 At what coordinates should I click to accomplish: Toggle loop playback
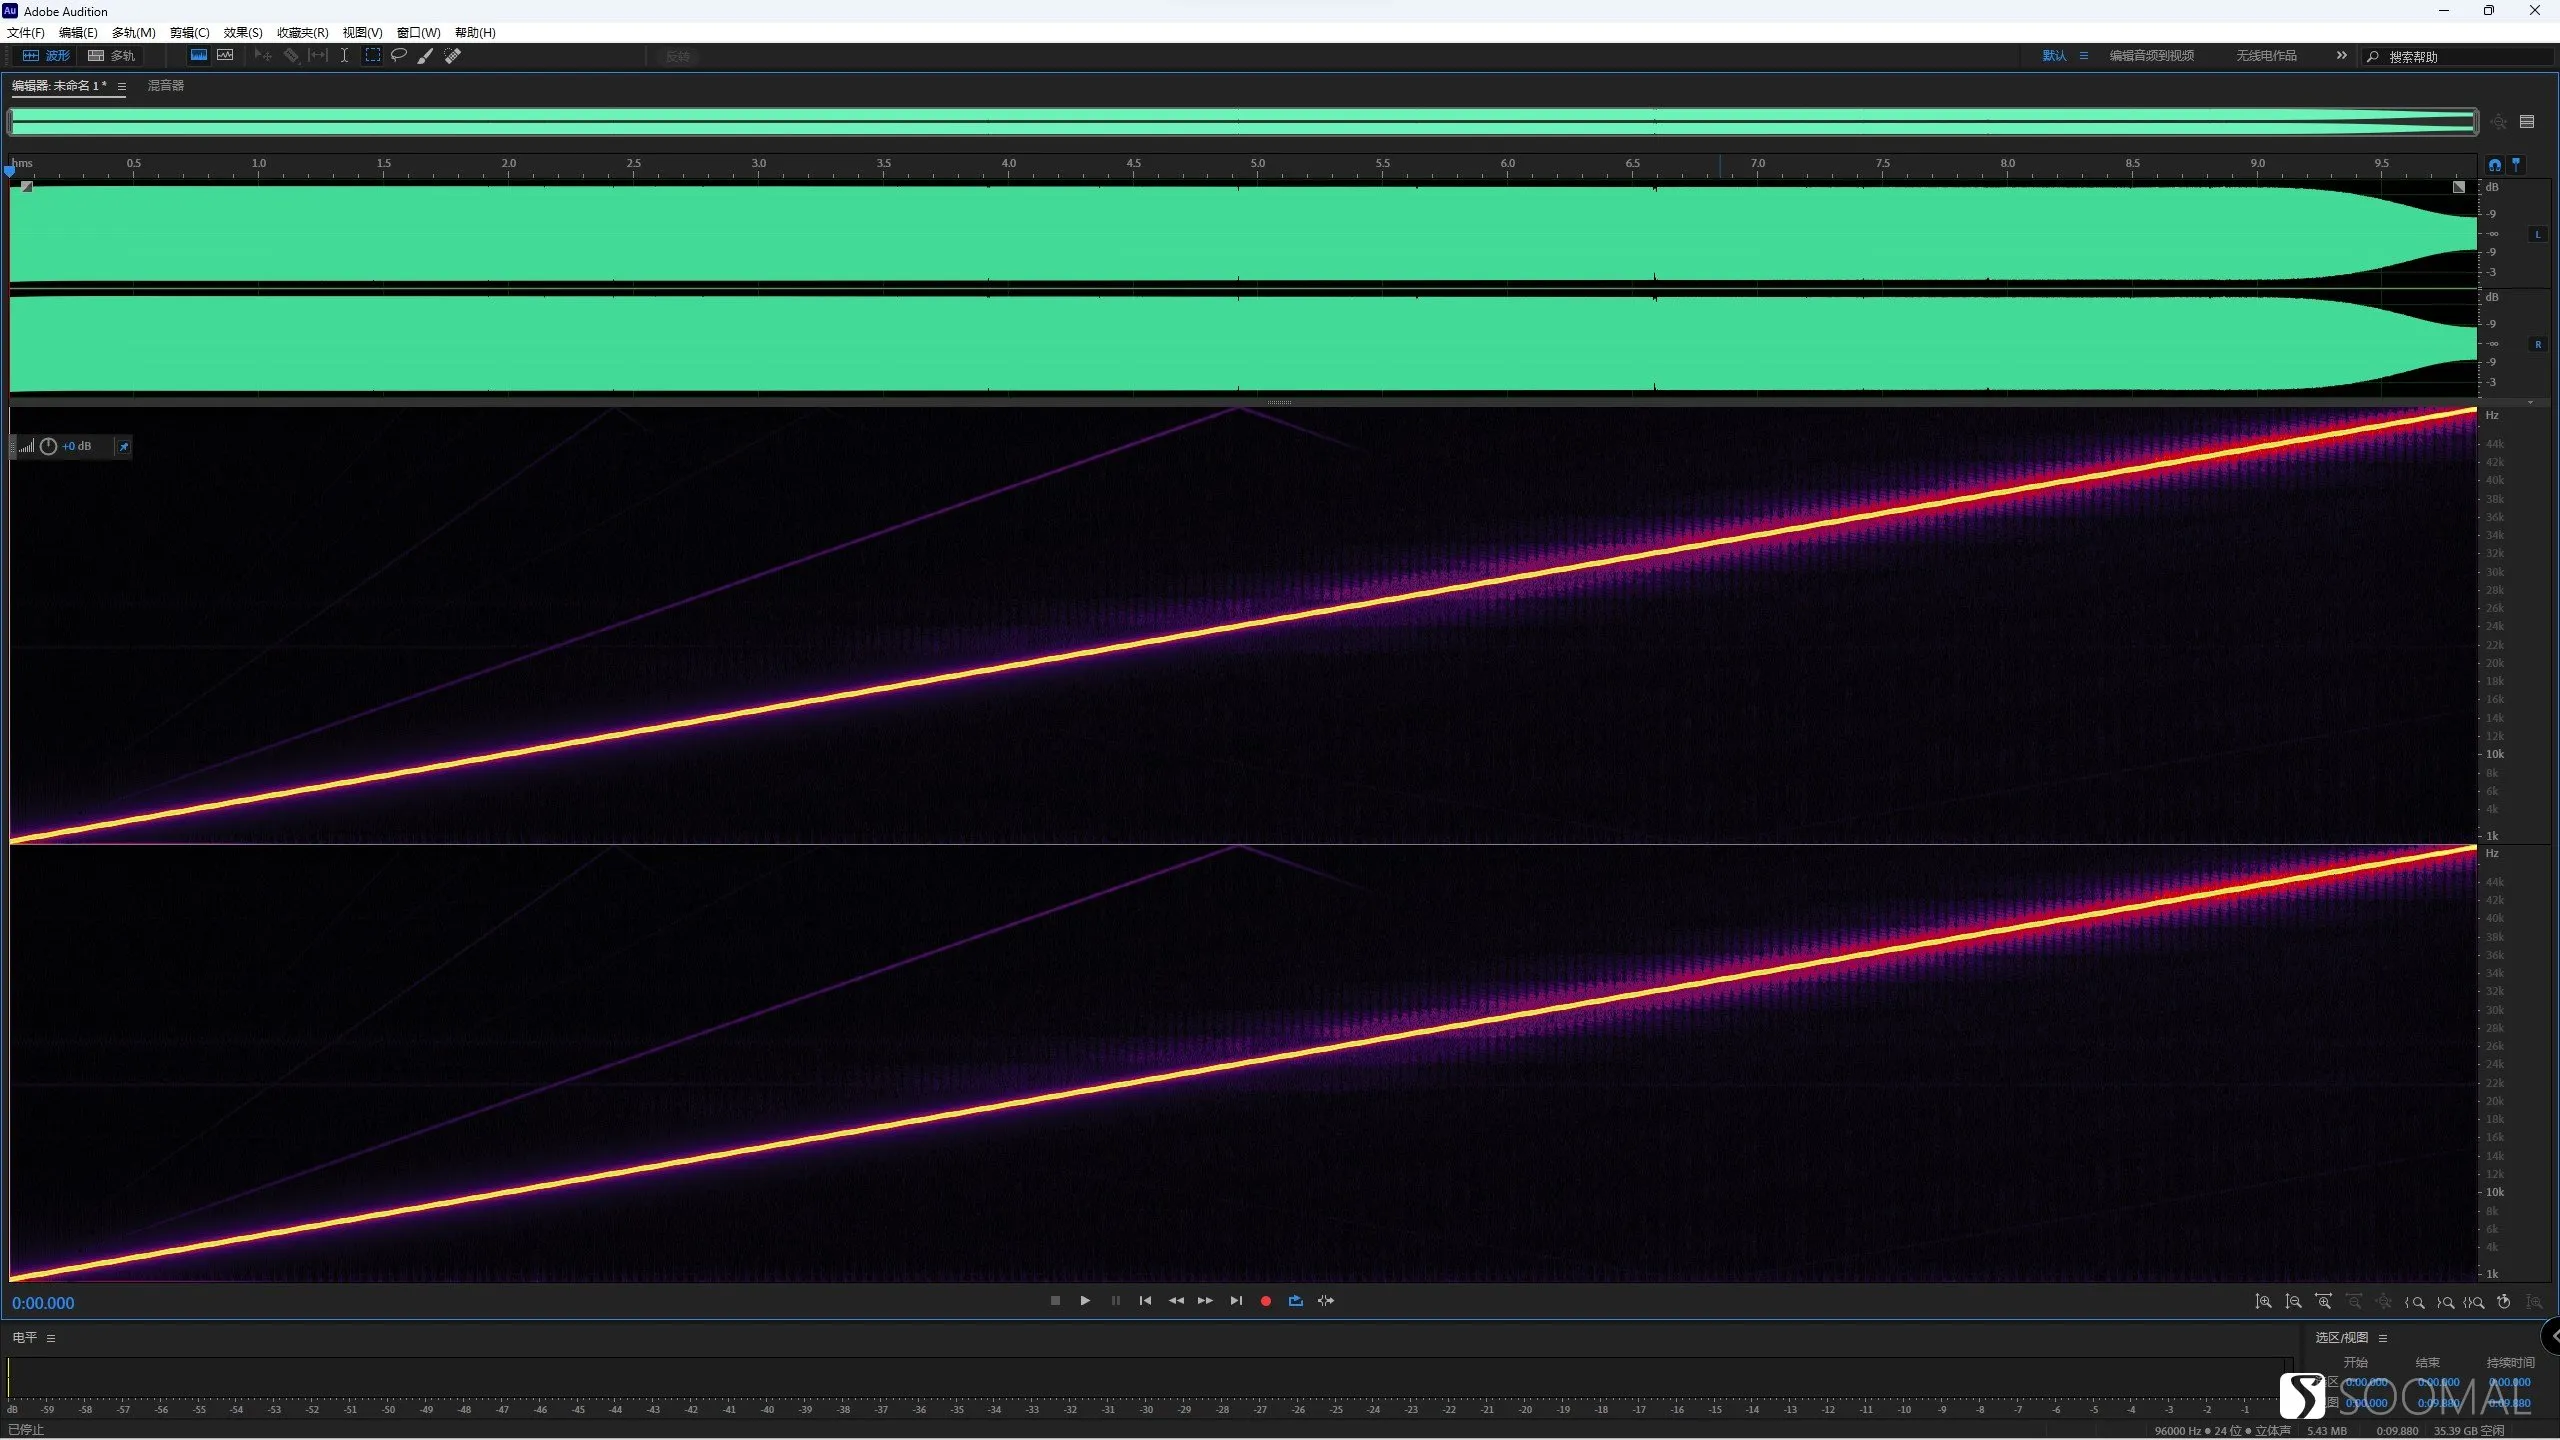pos(1296,1301)
